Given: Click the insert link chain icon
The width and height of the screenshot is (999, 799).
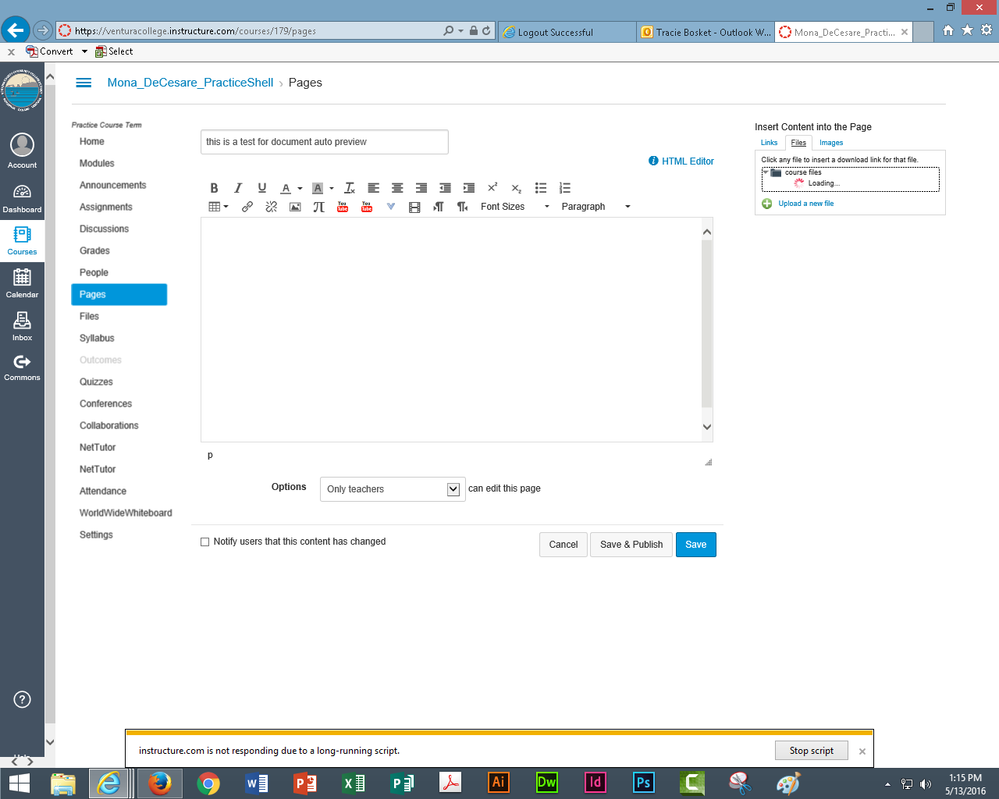Looking at the screenshot, I should click(x=247, y=207).
